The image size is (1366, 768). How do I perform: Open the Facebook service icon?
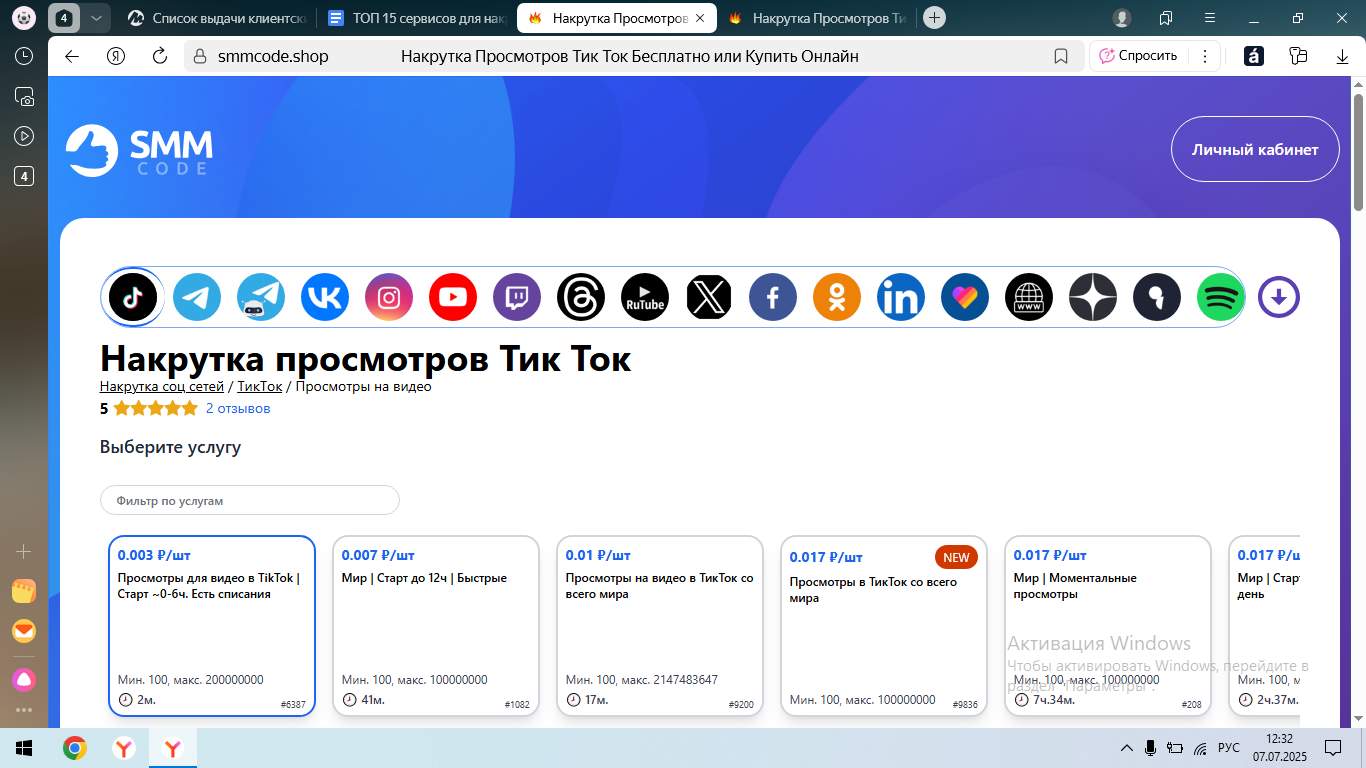[x=773, y=297]
